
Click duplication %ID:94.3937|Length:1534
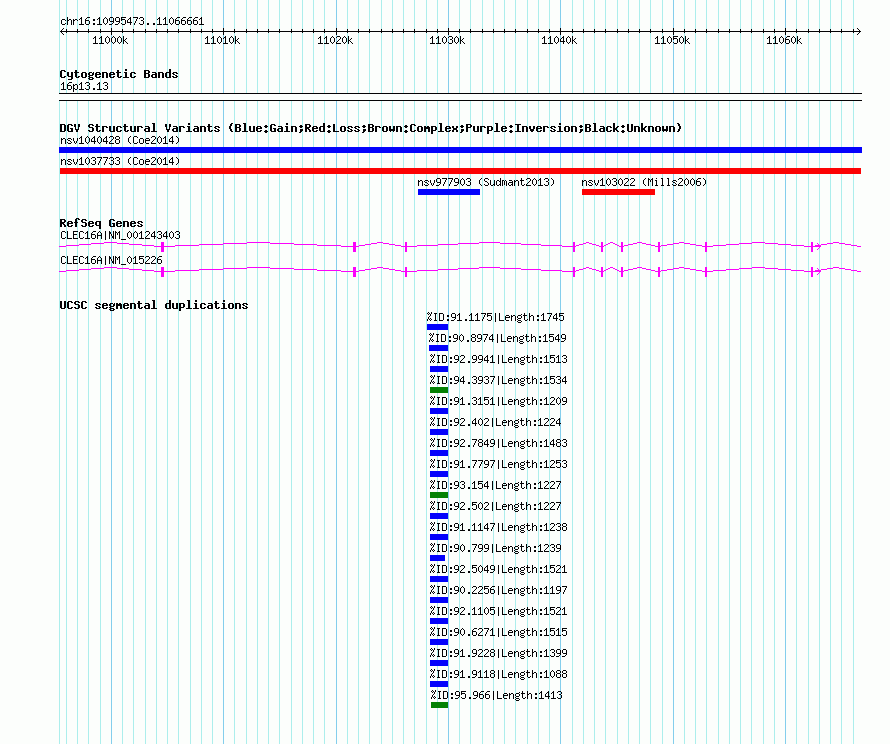tap(498, 380)
